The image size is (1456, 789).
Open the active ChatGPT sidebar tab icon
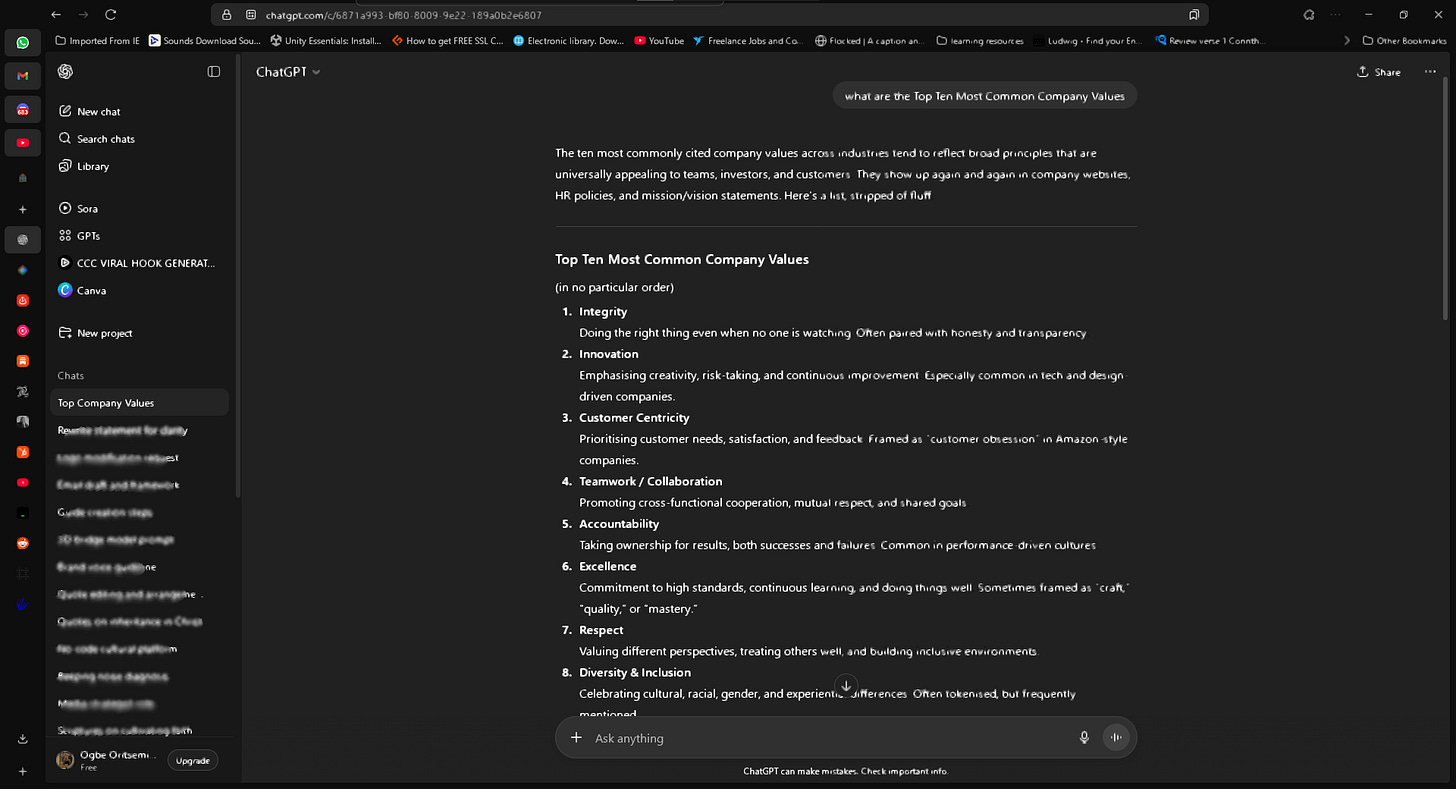point(22,239)
